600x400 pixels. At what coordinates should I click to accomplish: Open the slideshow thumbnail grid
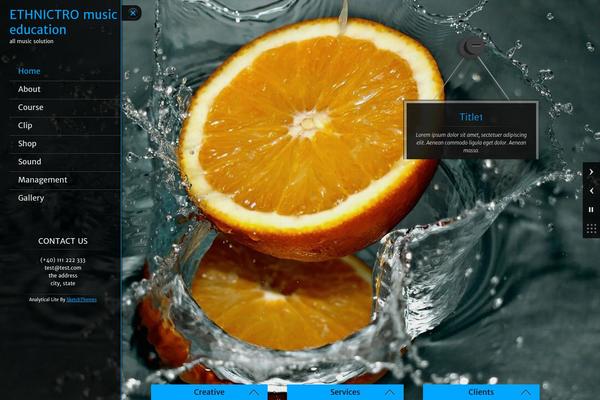(x=591, y=229)
